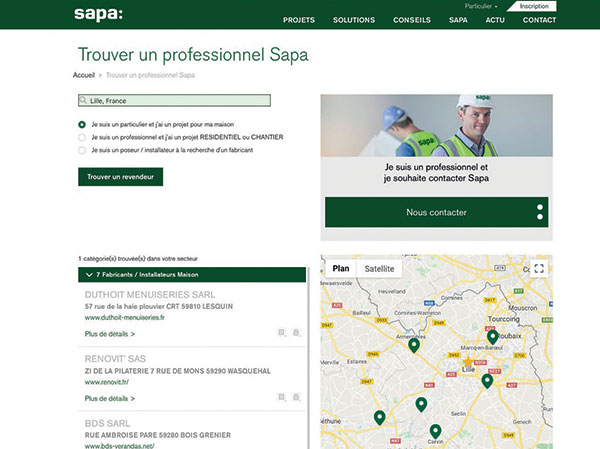
Task: Open the CONSEILS menu
Action: [x=412, y=20]
